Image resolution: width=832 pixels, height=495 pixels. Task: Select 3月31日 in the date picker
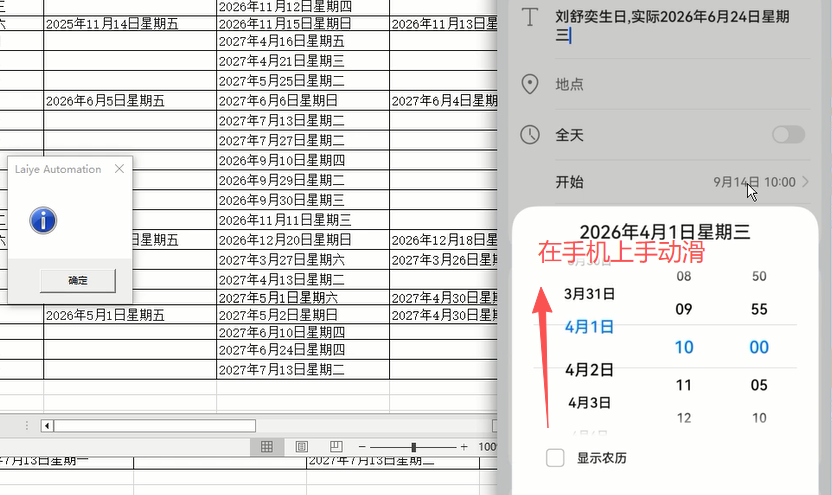coord(590,294)
